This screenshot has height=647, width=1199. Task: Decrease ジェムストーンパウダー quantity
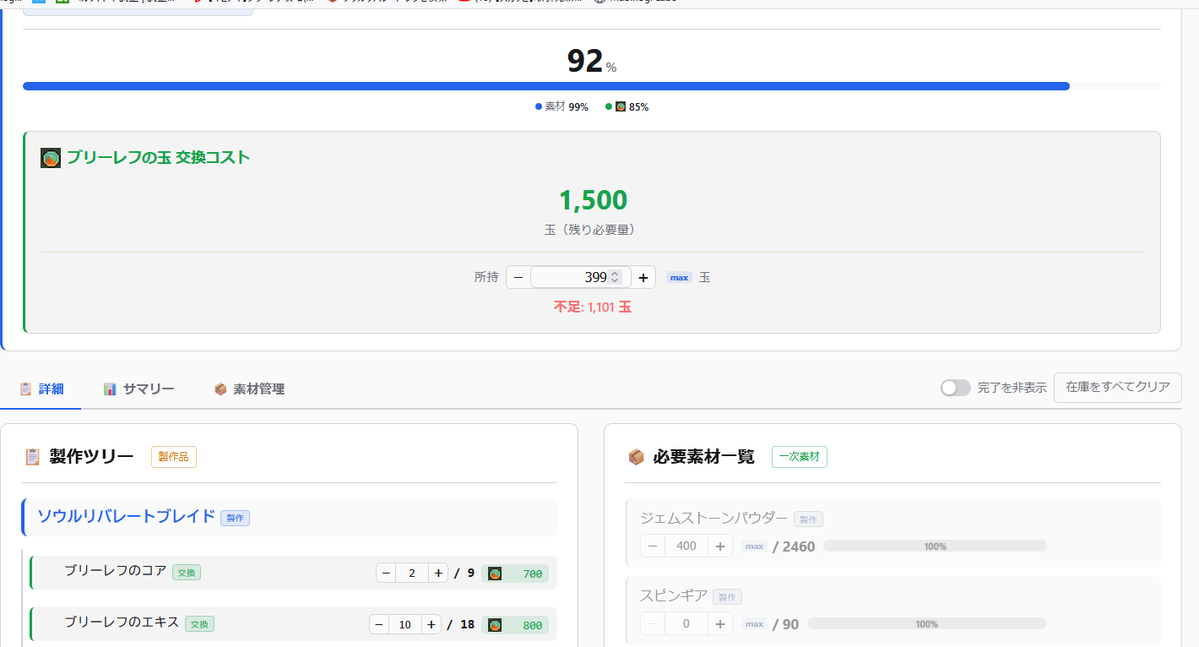pos(652,546)
